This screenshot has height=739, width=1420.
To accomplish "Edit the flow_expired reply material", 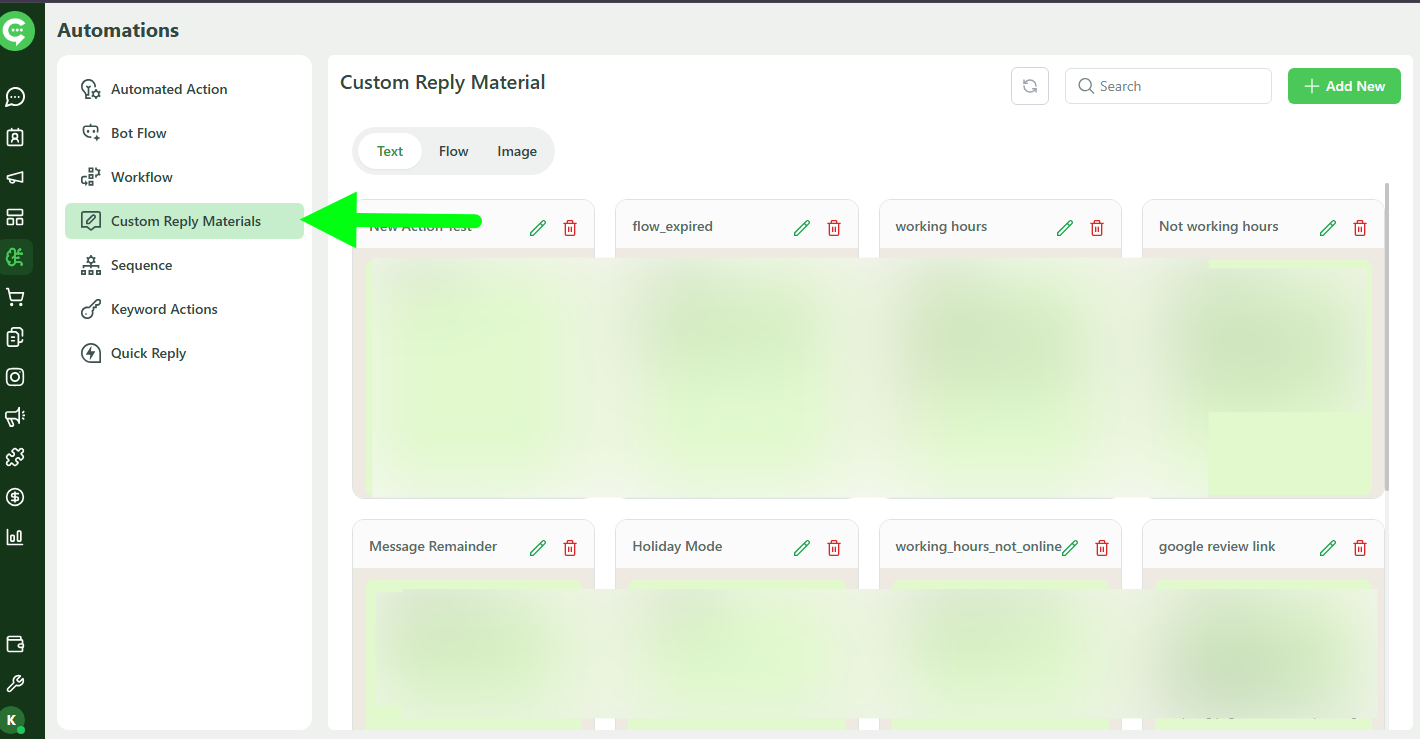I will coord(801,227).
